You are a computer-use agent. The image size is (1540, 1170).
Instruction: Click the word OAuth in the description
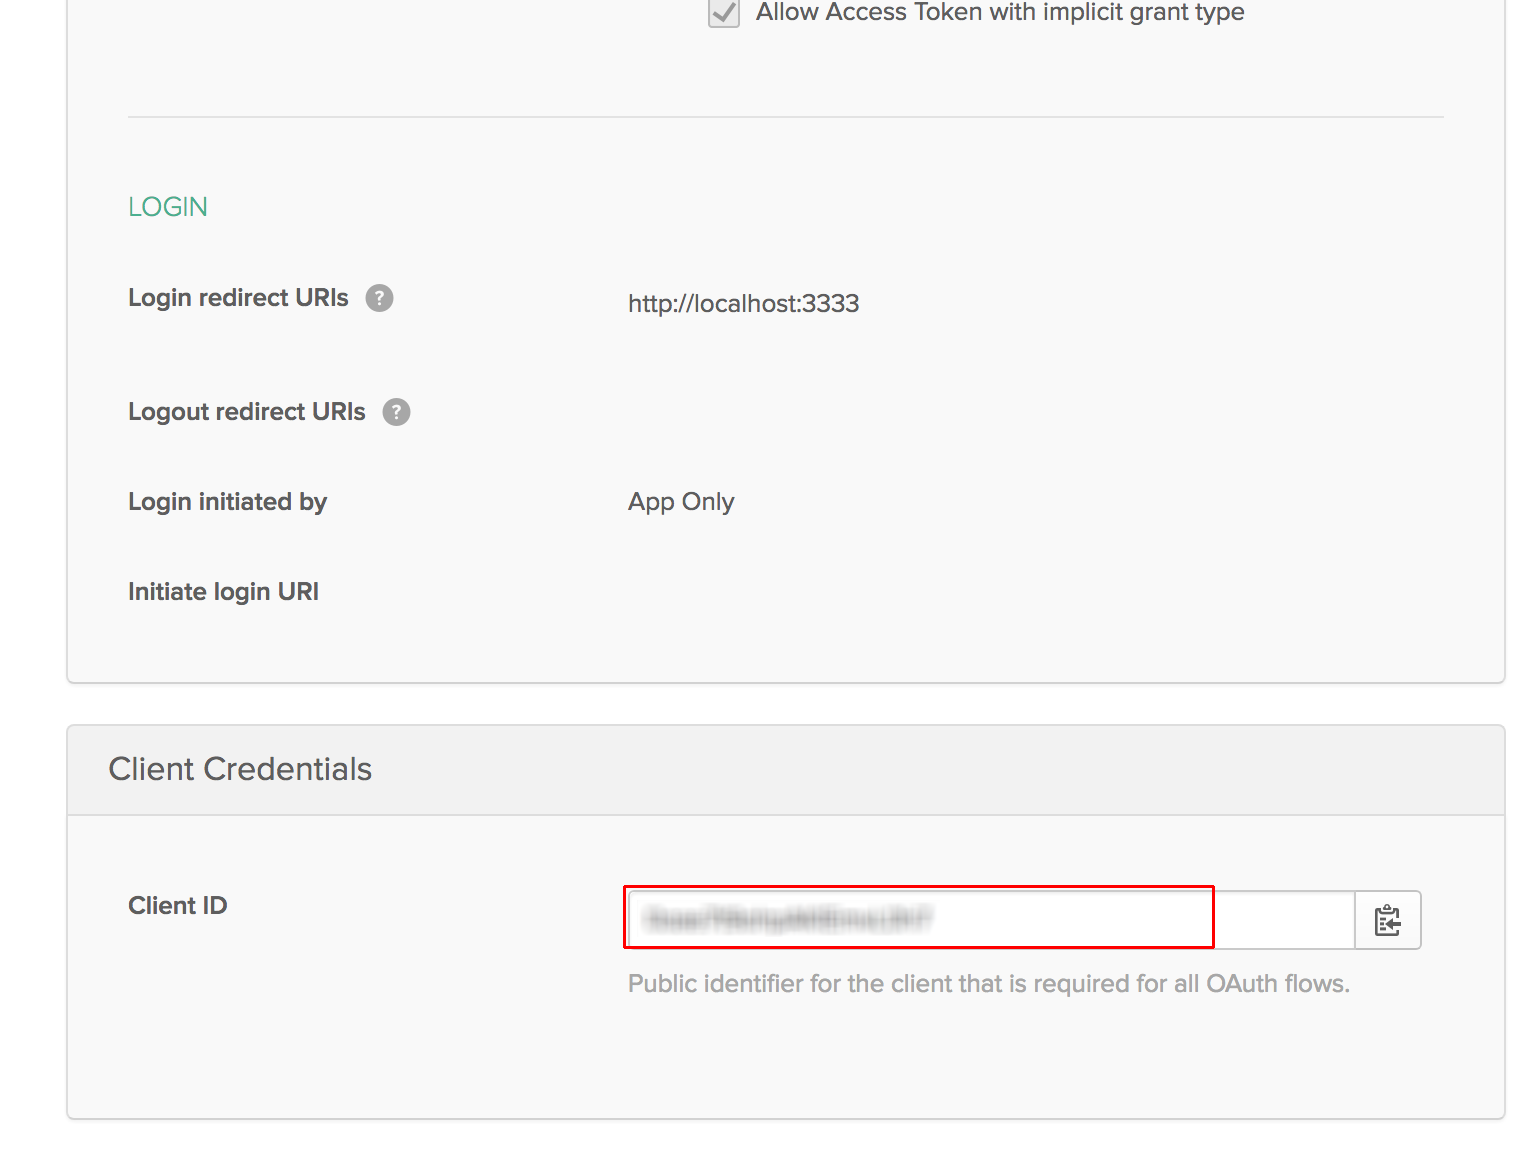tap(1241, 984)
